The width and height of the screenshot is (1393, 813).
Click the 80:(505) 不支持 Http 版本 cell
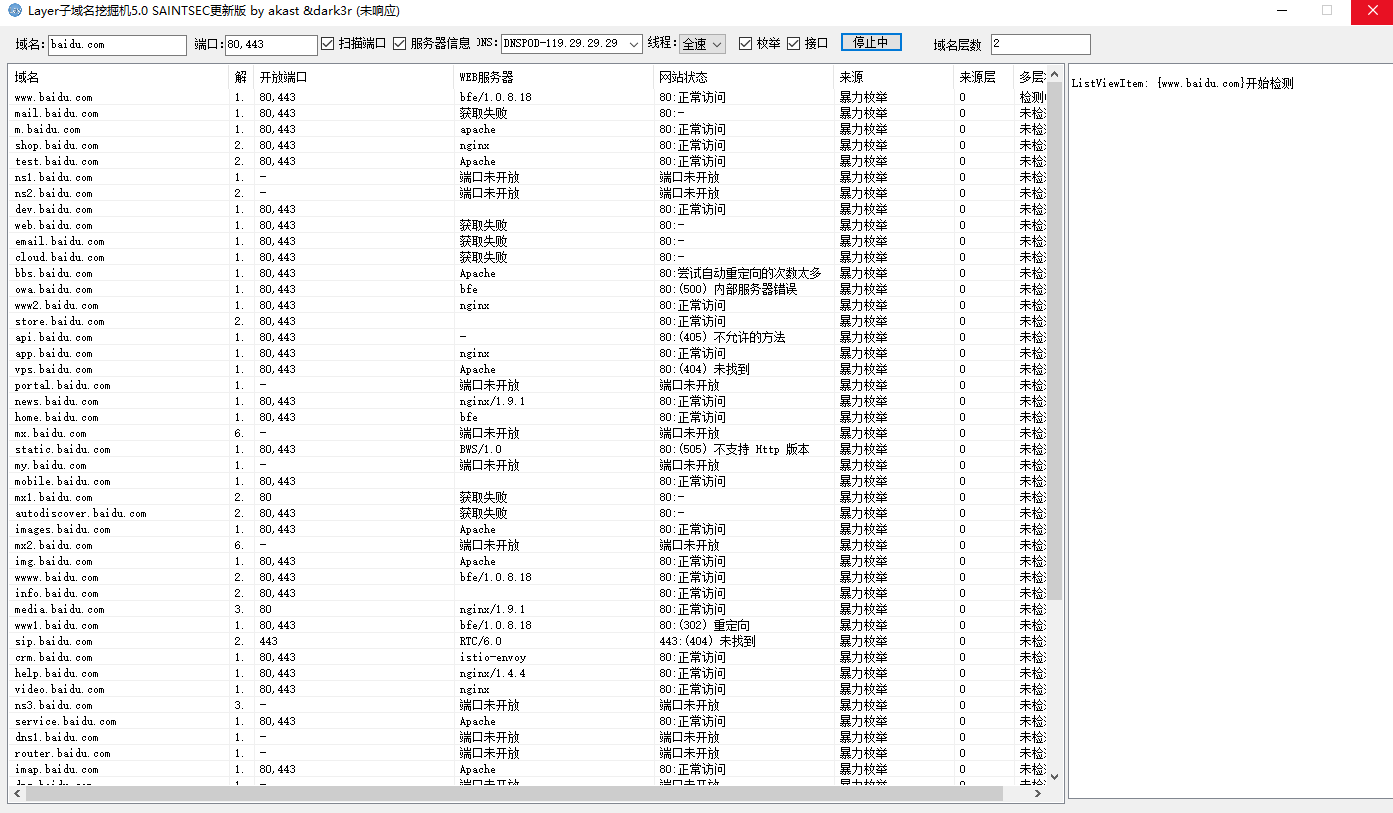pos(734,449)
